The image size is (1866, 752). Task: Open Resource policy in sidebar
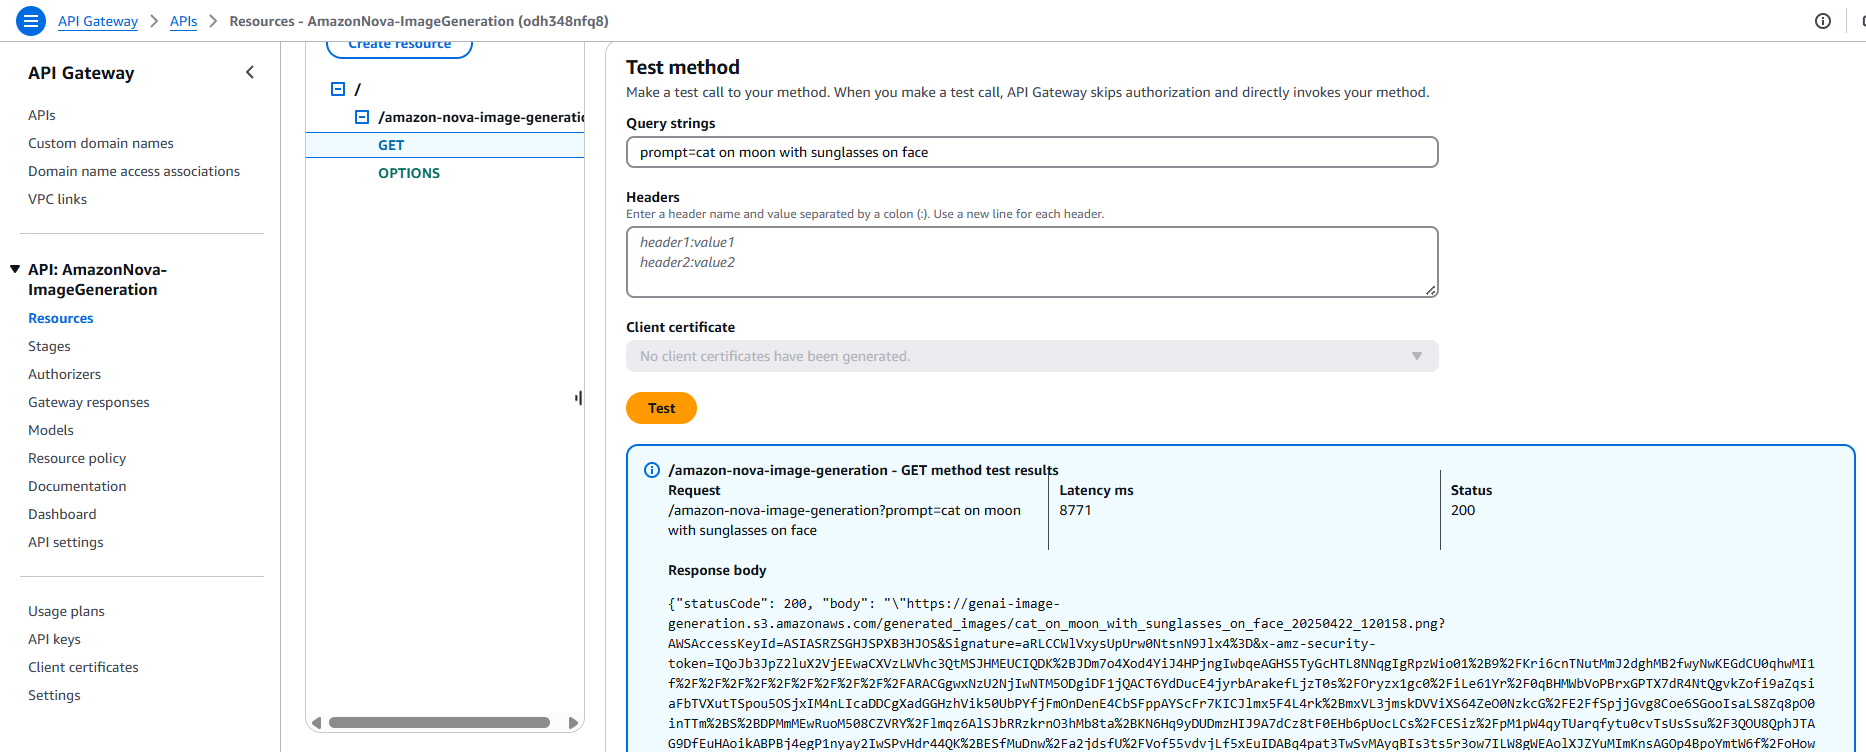click(x=77, y=458)
